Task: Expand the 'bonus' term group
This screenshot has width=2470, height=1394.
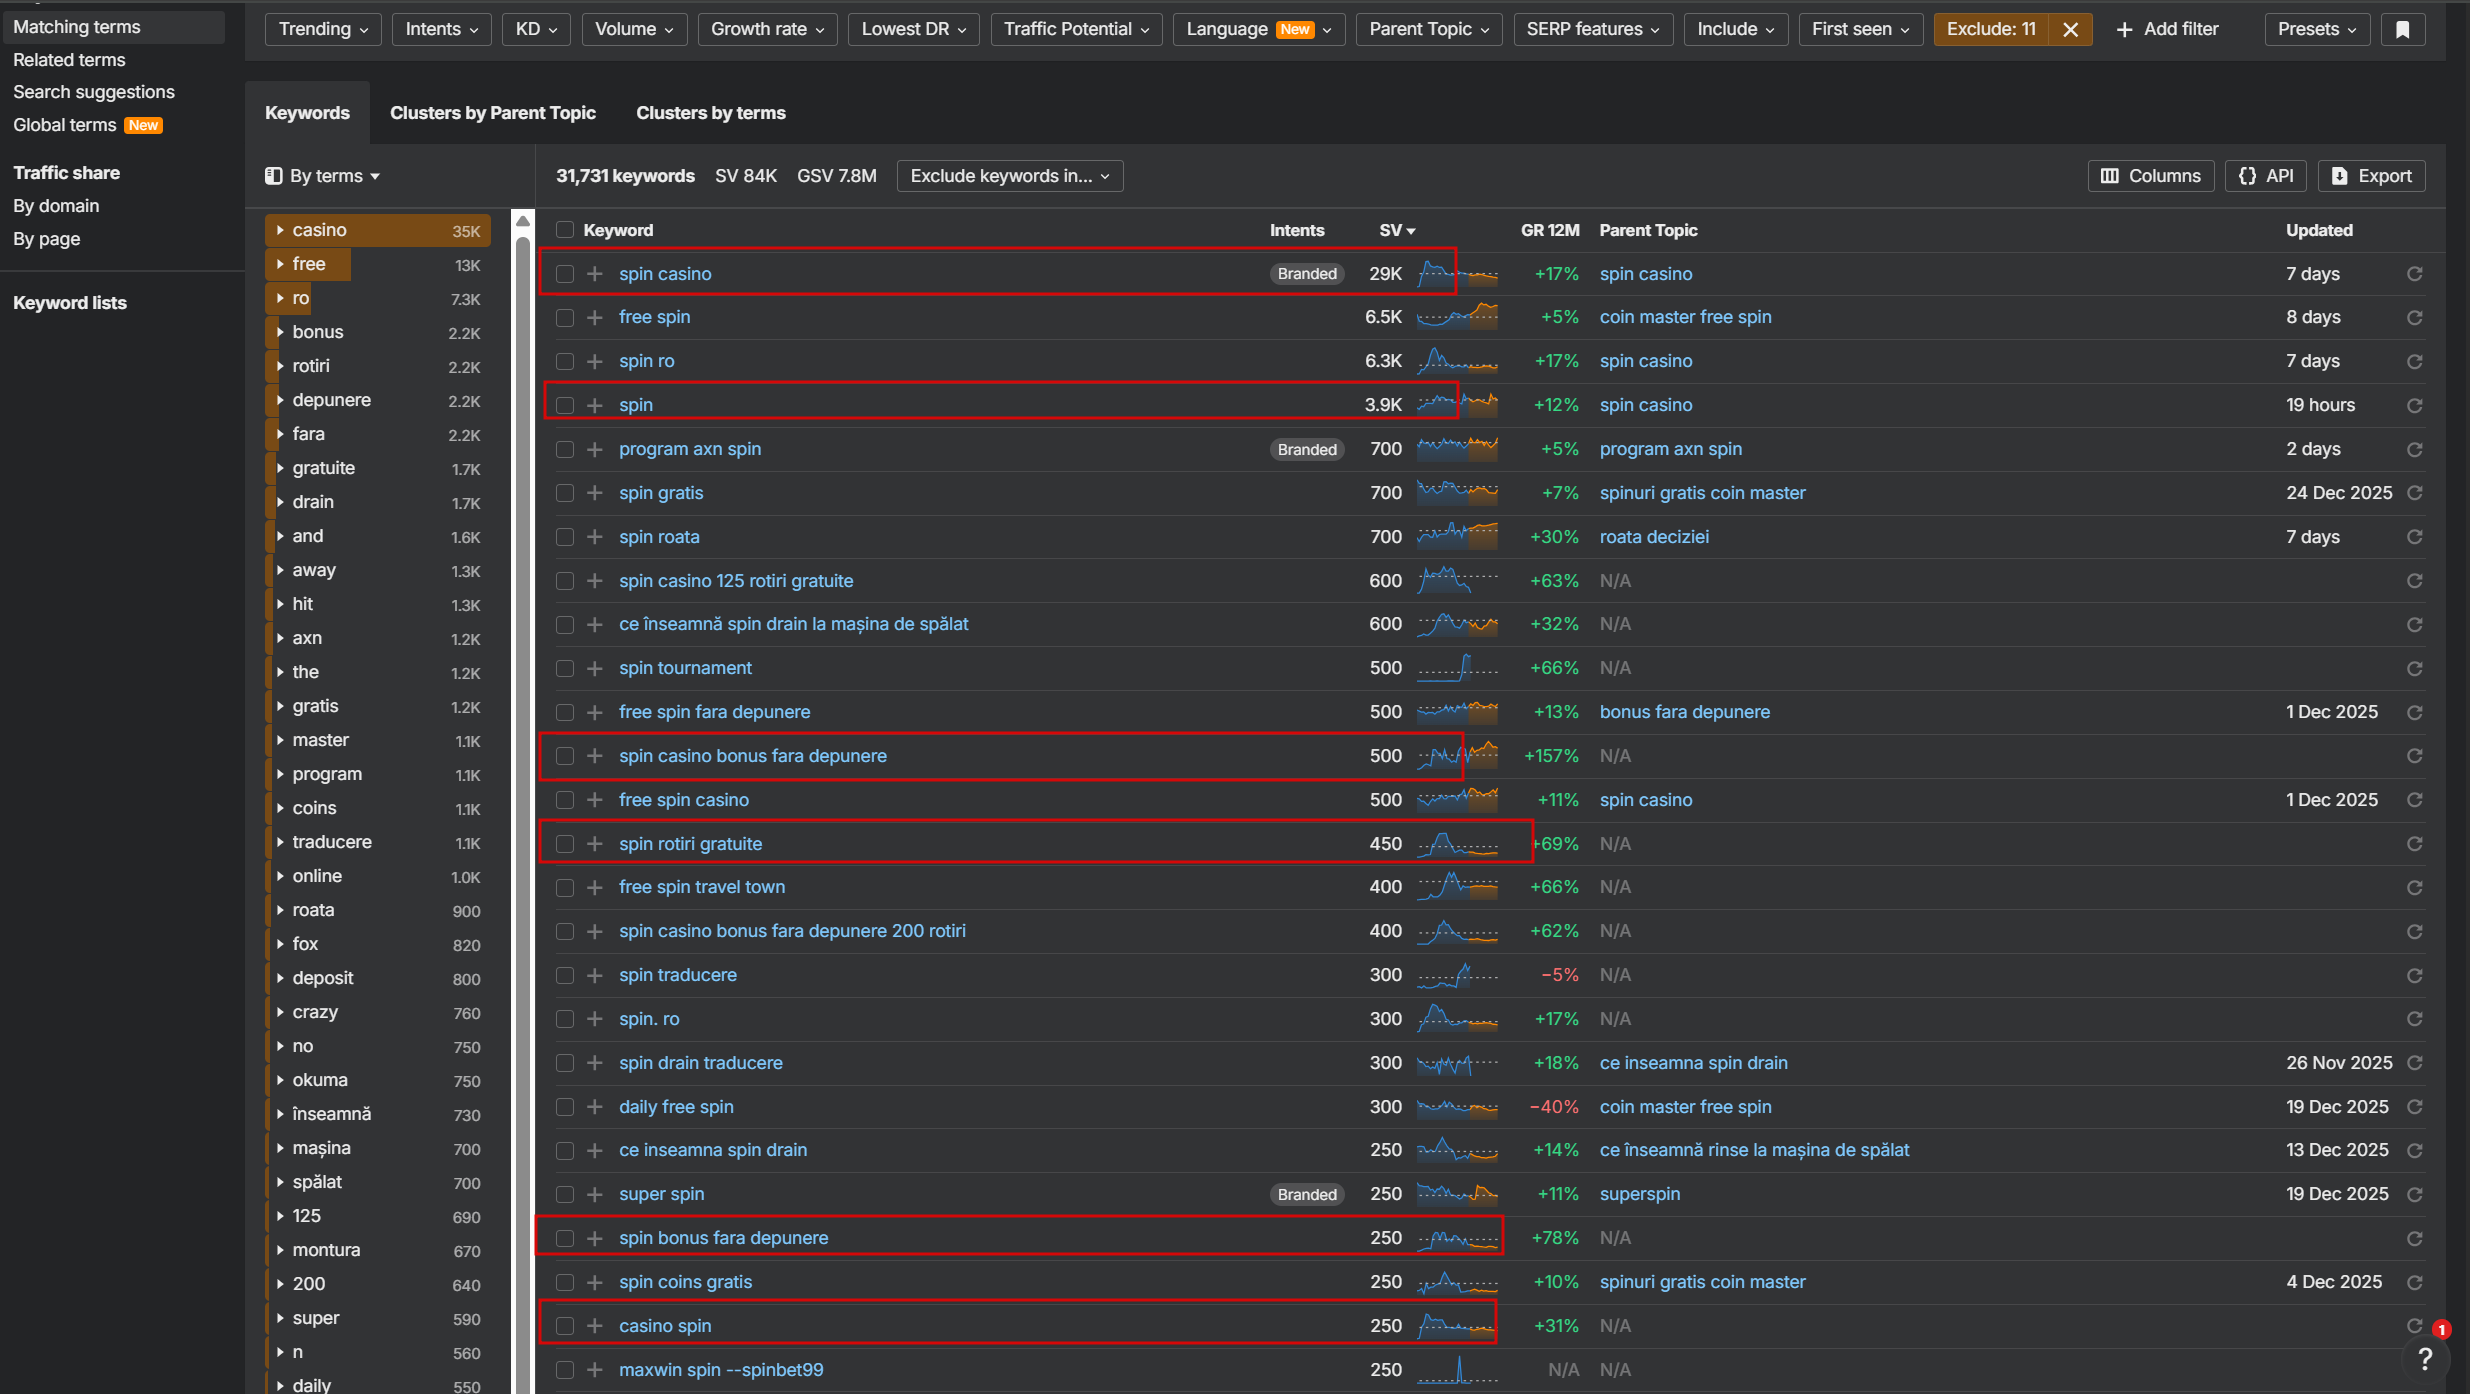Action: click(280, 332)
